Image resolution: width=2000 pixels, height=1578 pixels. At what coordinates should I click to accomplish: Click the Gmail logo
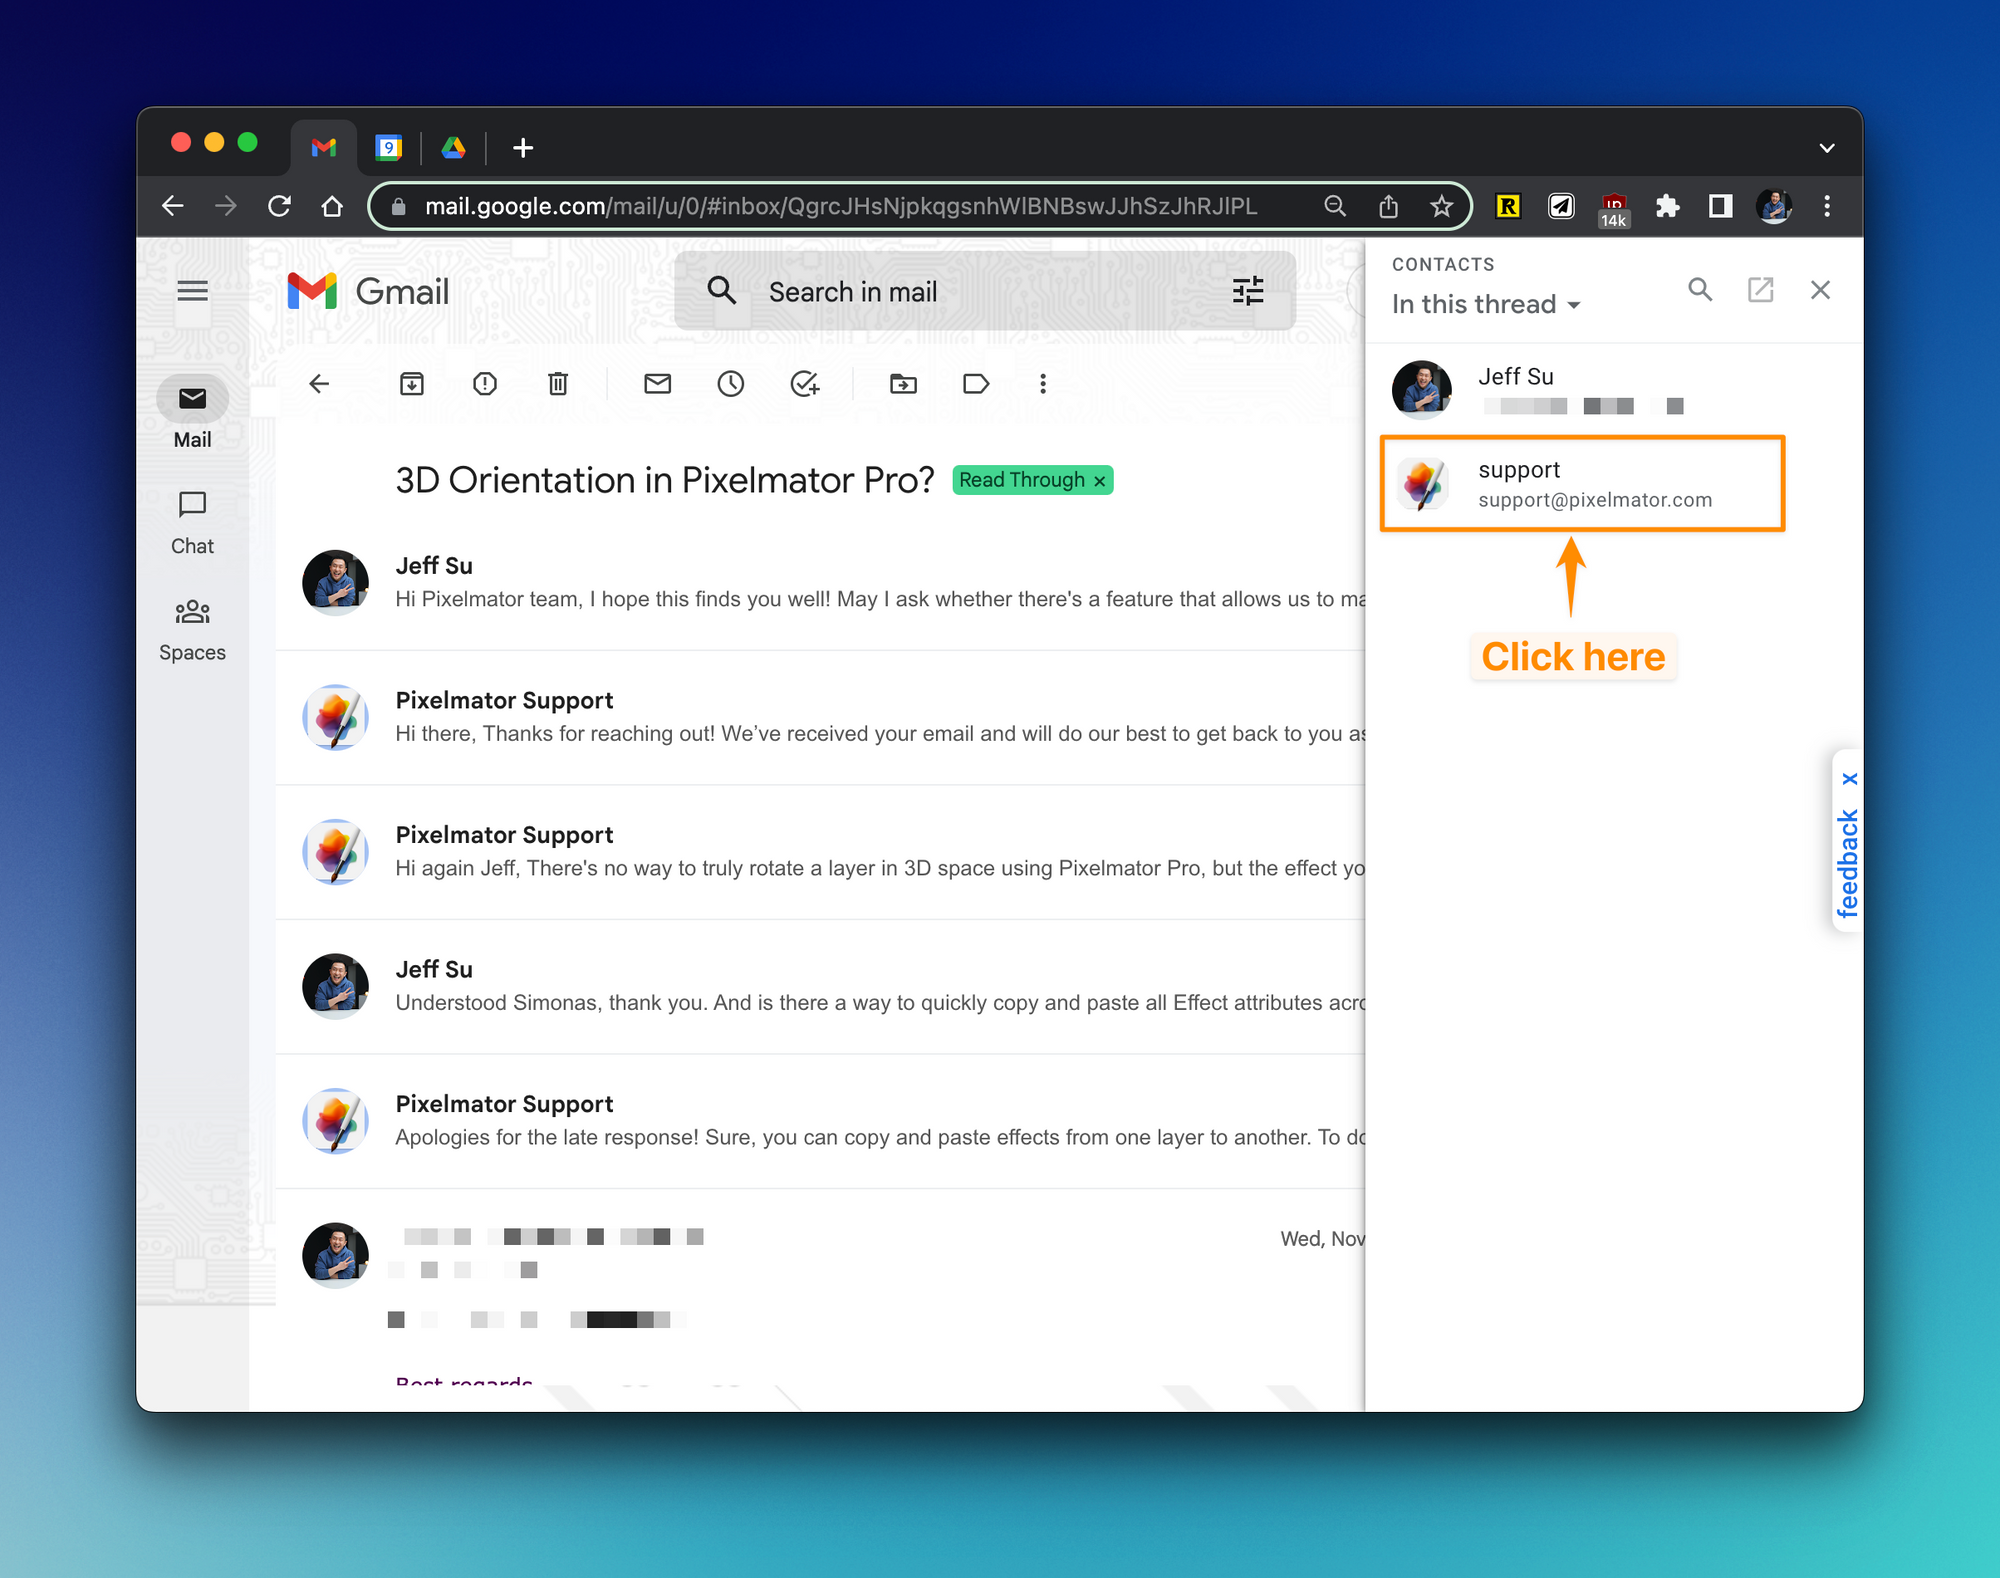coord(367,291)
